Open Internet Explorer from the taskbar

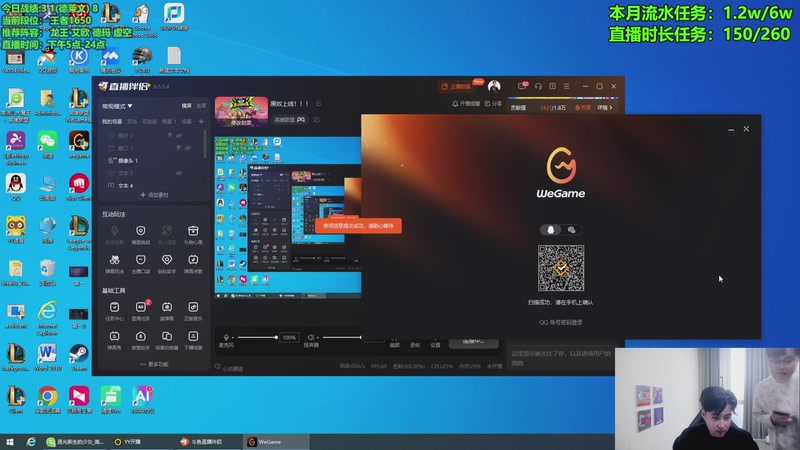[31, 442]
